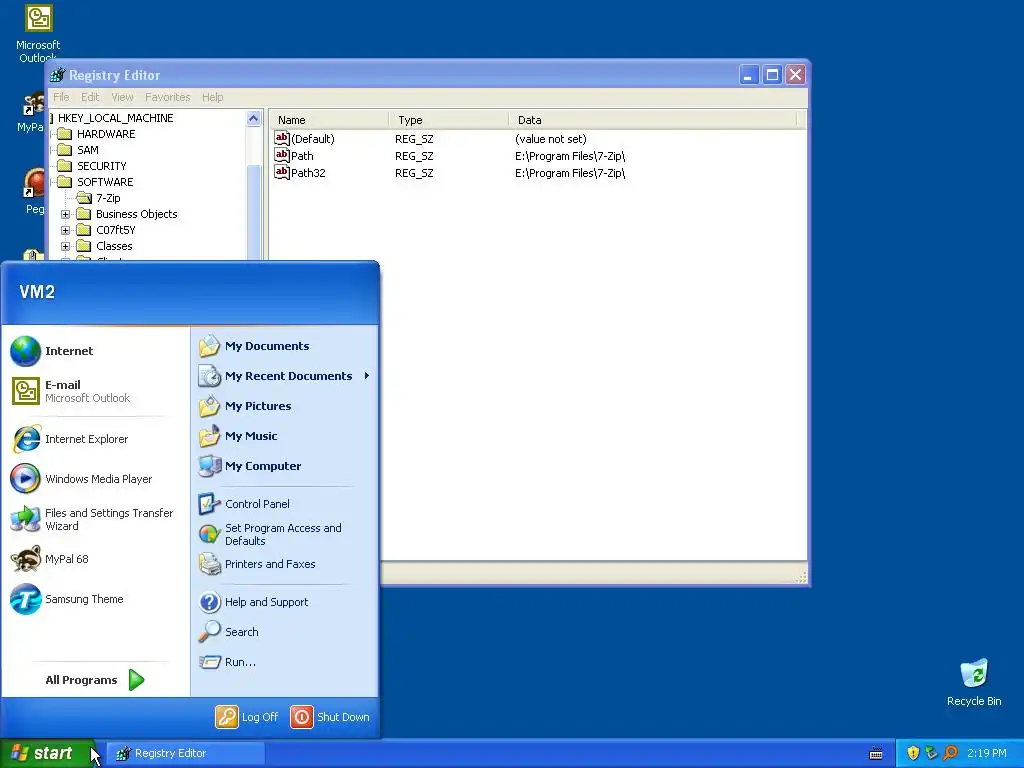Viewport: 1024px width, 768px height.
Task: Open the View menu in Registry Editor
Action: point(122,97)
